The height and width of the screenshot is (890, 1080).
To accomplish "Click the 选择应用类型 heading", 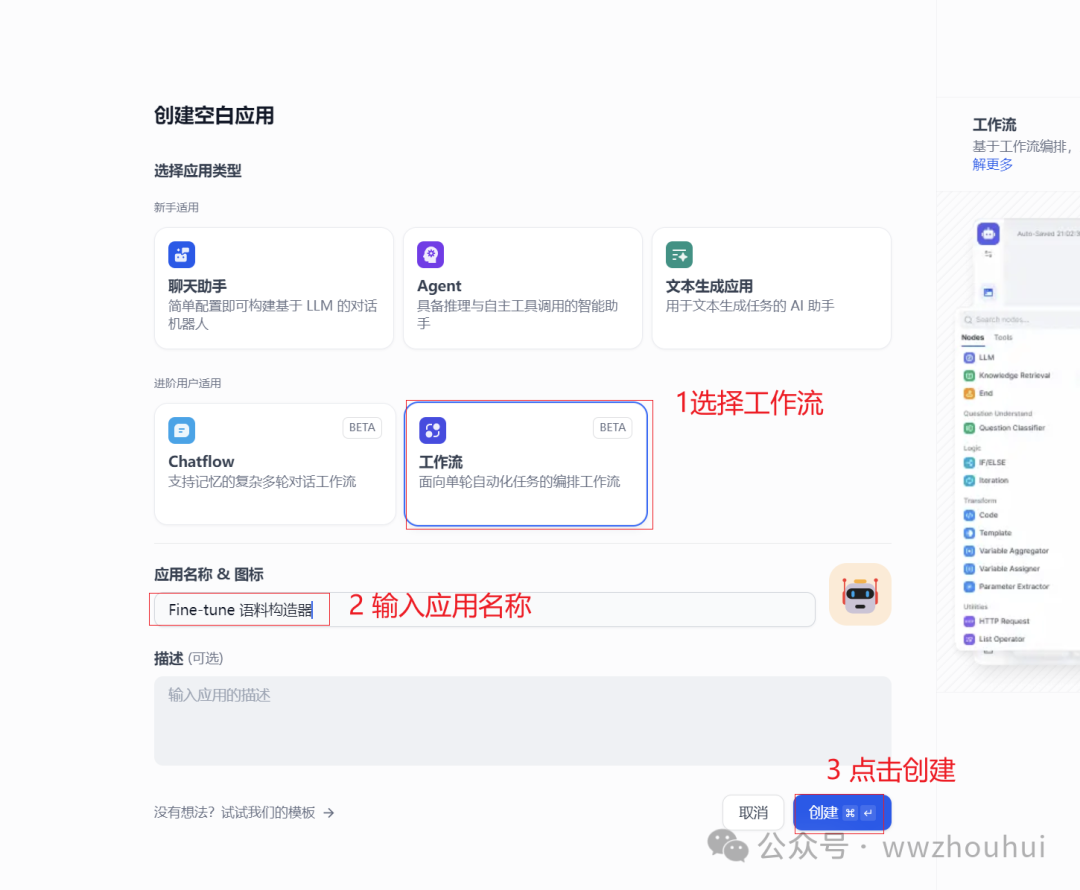I will click(198, 171).
